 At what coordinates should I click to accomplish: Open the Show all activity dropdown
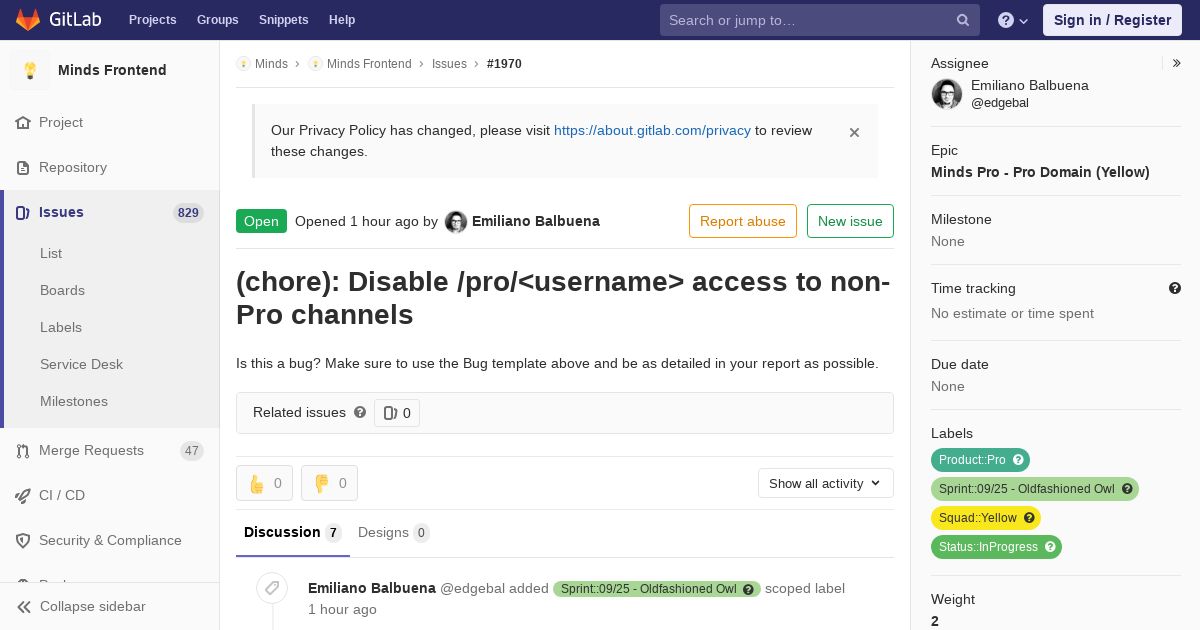(825, 483)
